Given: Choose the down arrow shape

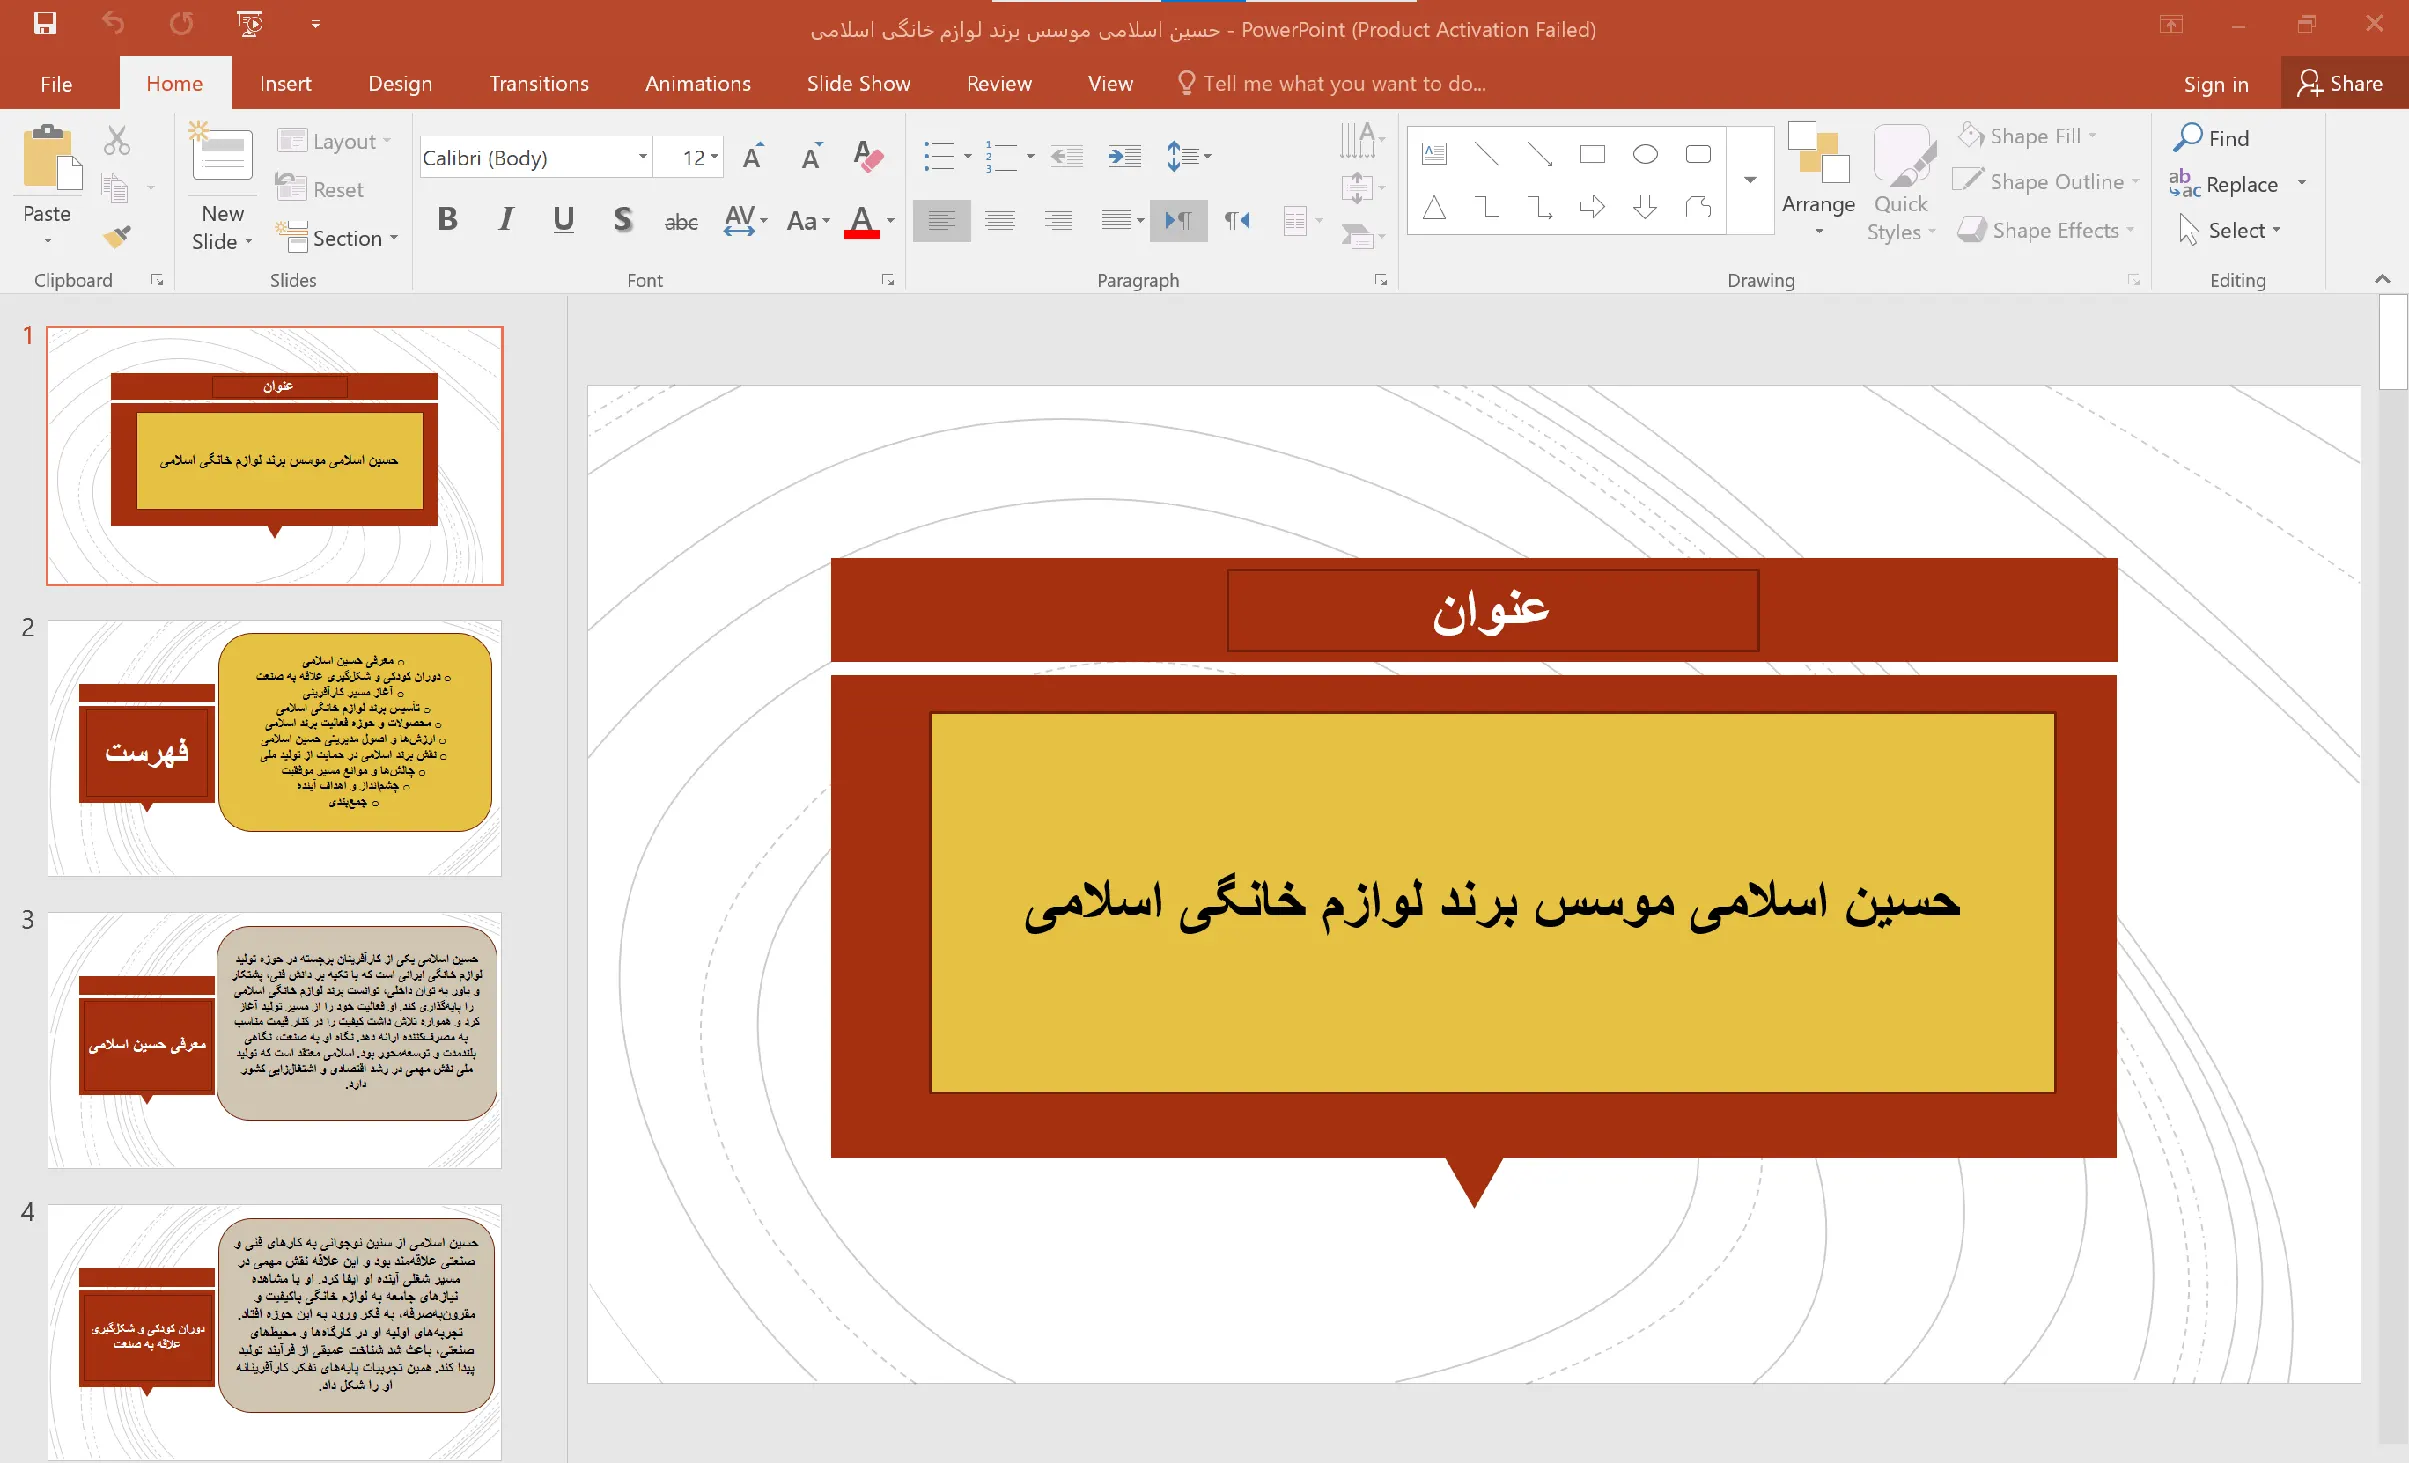Looking at the screenshot, I should pos(1645,207).
